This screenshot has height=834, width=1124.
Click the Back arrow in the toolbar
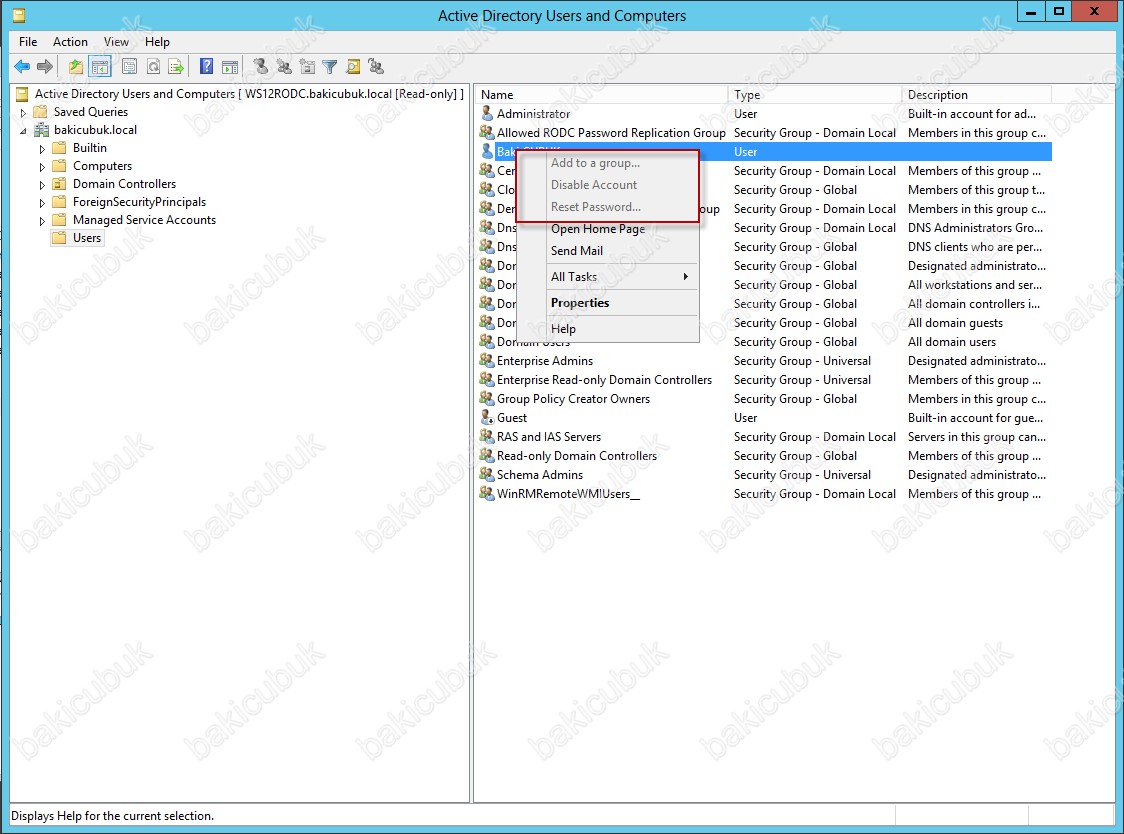(22, 67)
